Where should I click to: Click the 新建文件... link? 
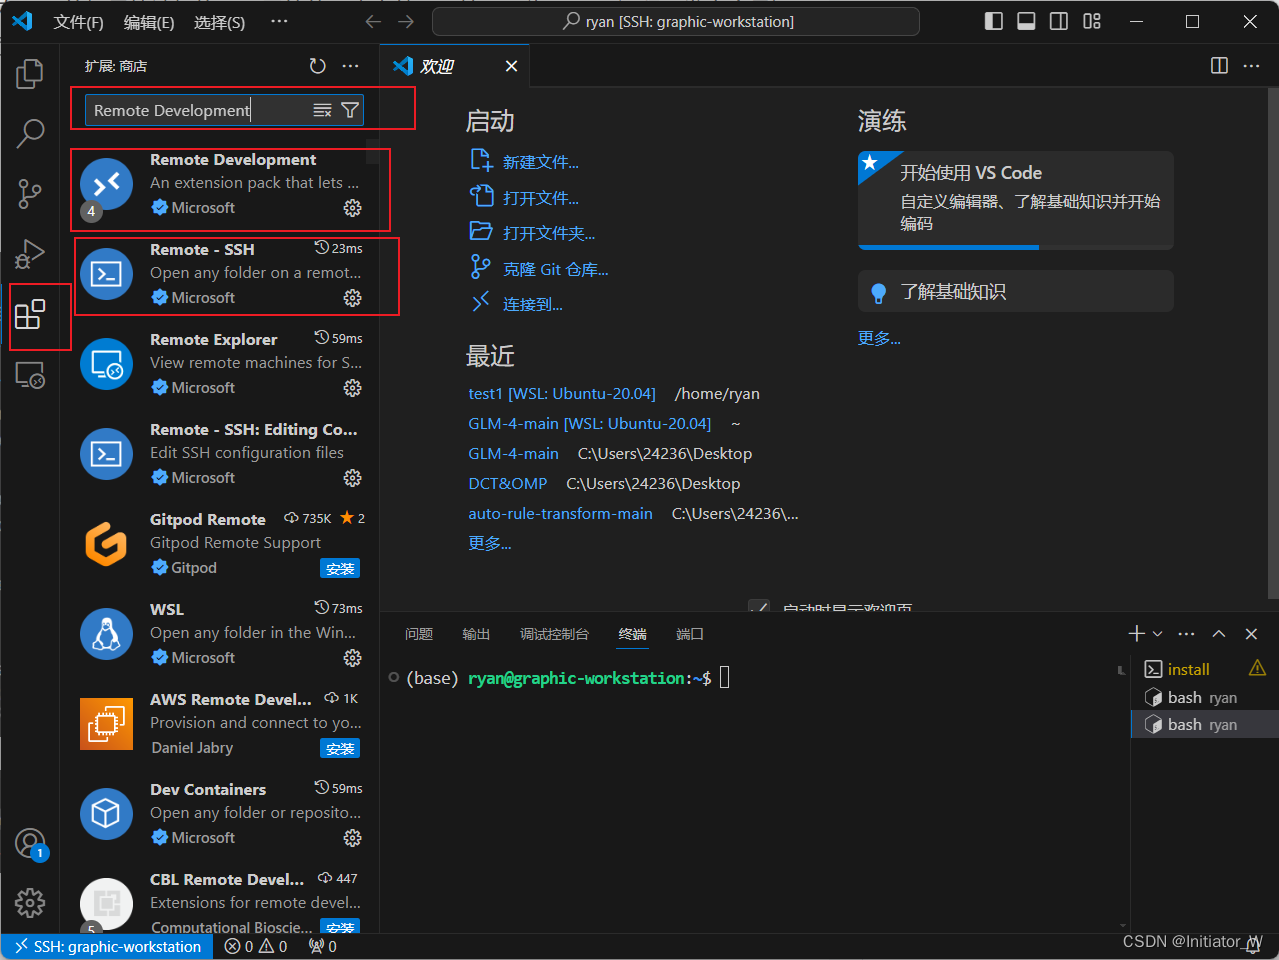tap(540, 162)
